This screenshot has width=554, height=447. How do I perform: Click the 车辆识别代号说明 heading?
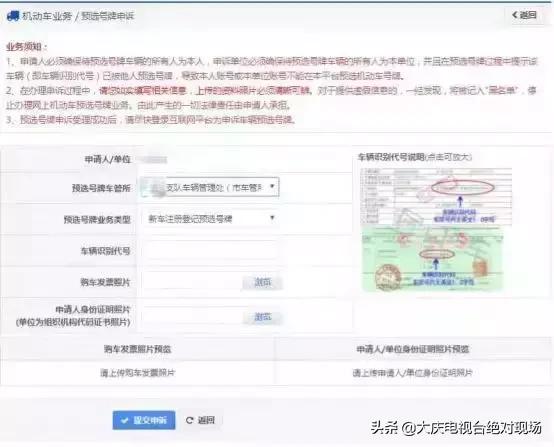[391, 157]
